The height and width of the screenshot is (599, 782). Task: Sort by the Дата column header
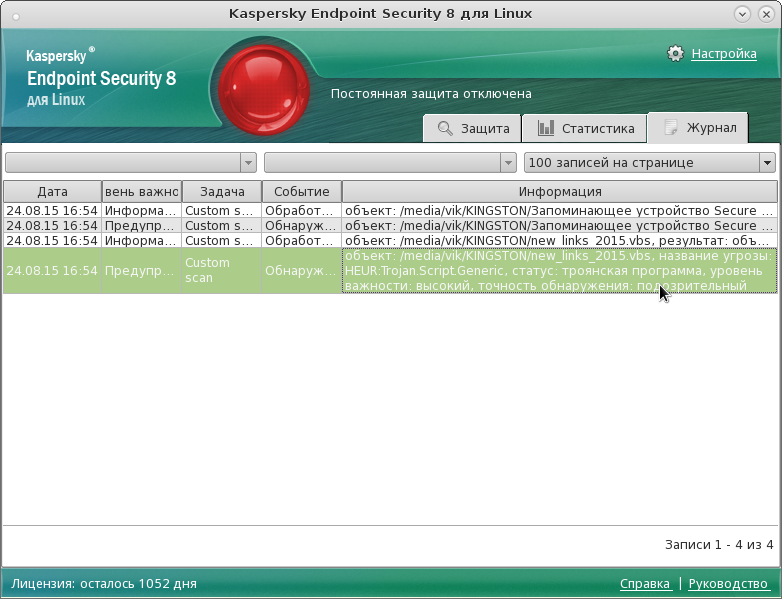point(52,192)
